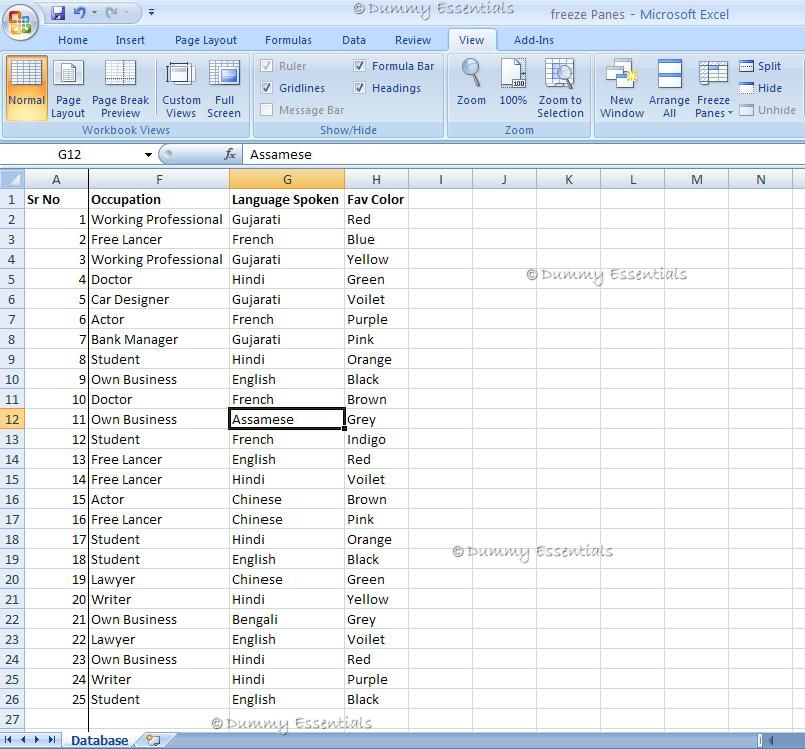Open the Undo history dropdown arrow
The height and width of the screenshot is (749, 805).
coord(94,12)
